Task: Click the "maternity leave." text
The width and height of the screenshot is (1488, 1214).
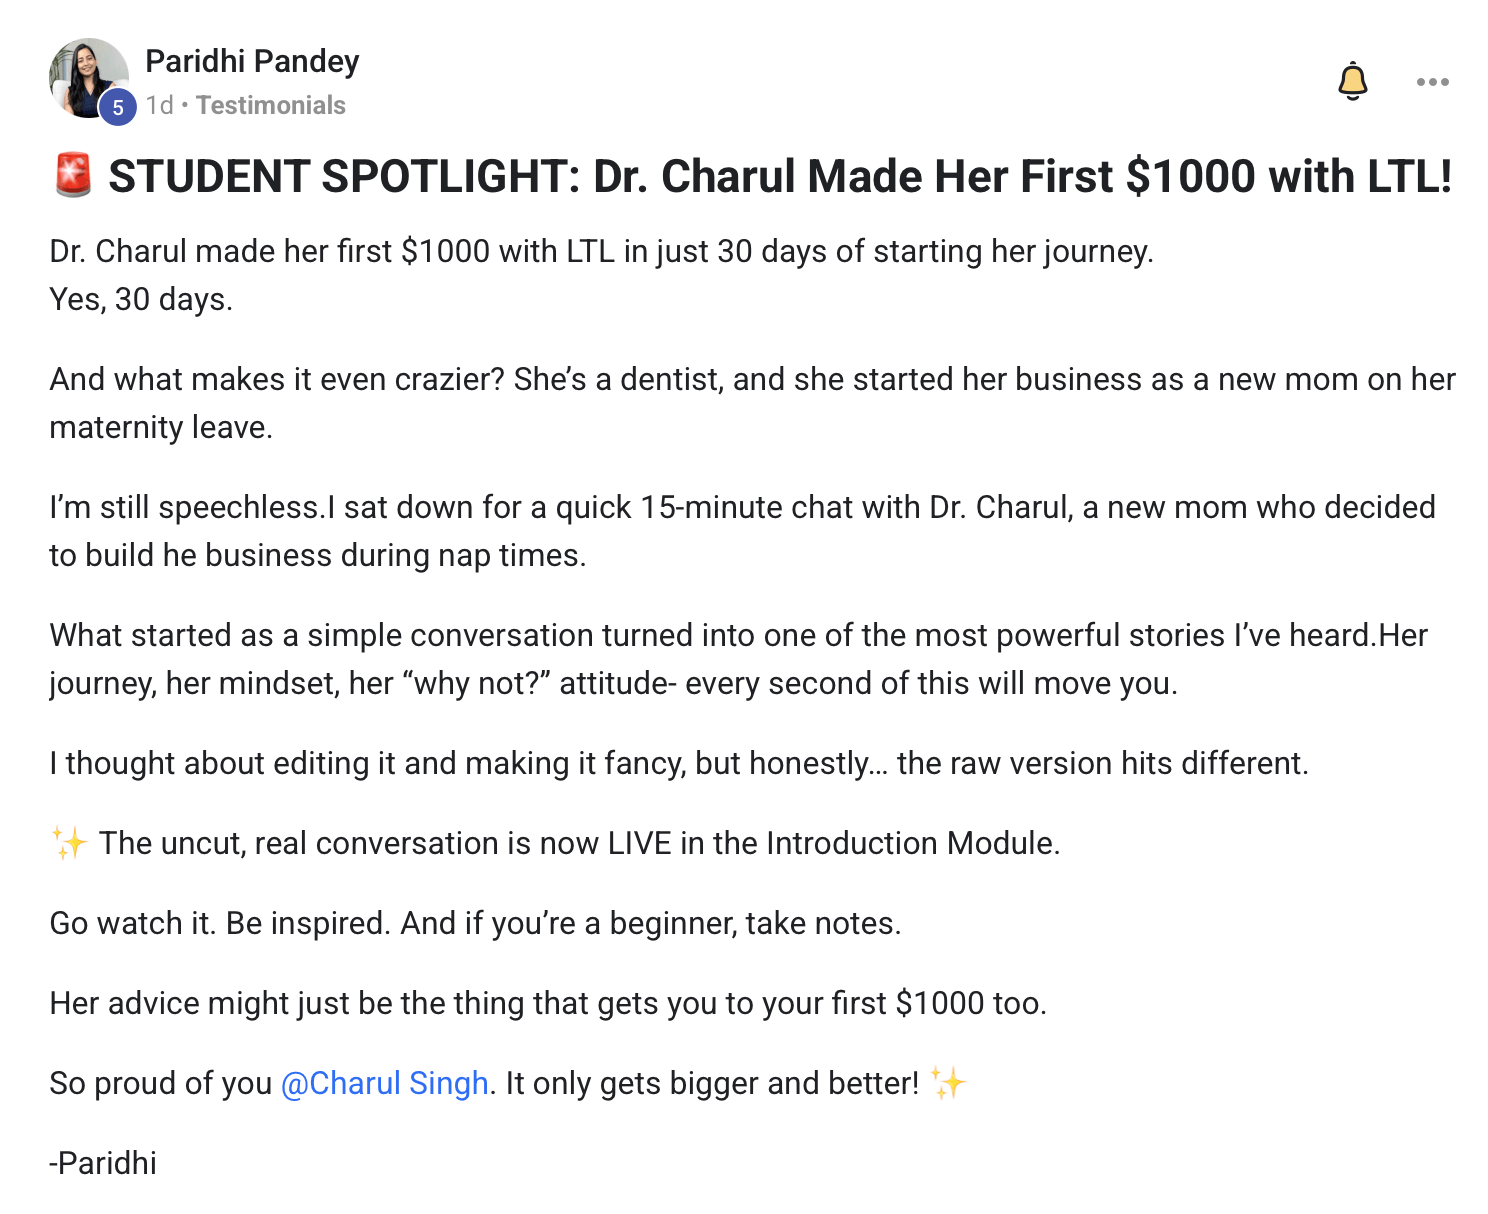Action: point(161,427)
